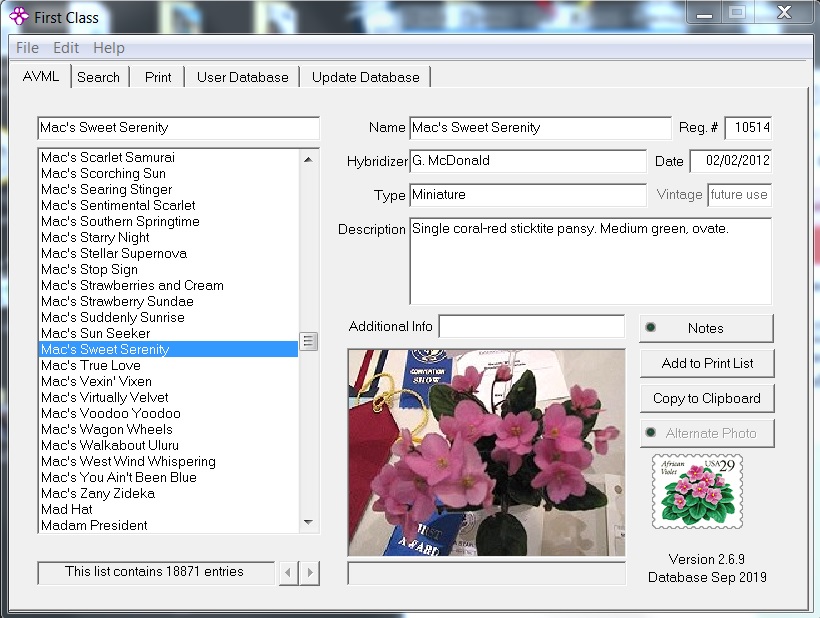Open the File menu
Screen dimensions: 820x618
(x=27, y=48)
